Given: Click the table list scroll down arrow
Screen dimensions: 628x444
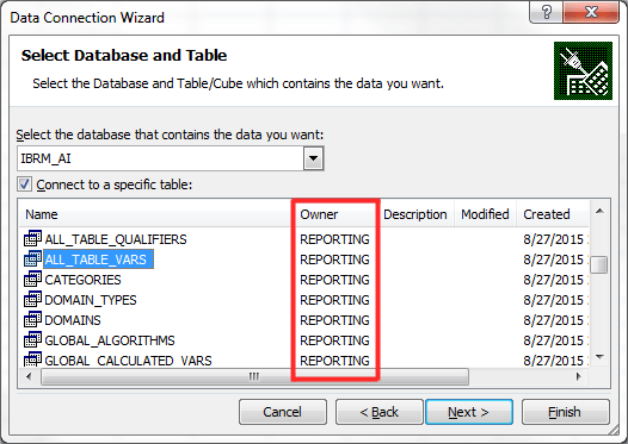Looking at the screenshot, I should pyautogui.click(x=600, y=356).
